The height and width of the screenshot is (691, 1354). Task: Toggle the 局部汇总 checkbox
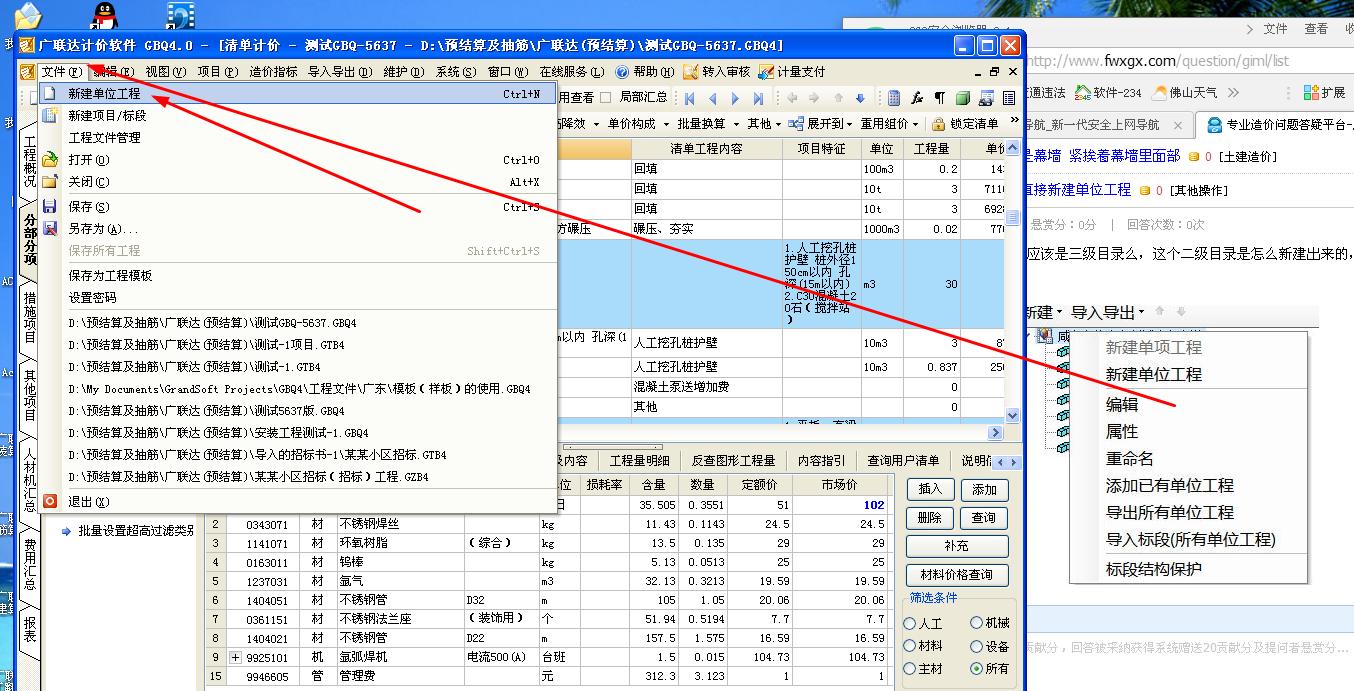pyautogui.click(x=605, y=98)
